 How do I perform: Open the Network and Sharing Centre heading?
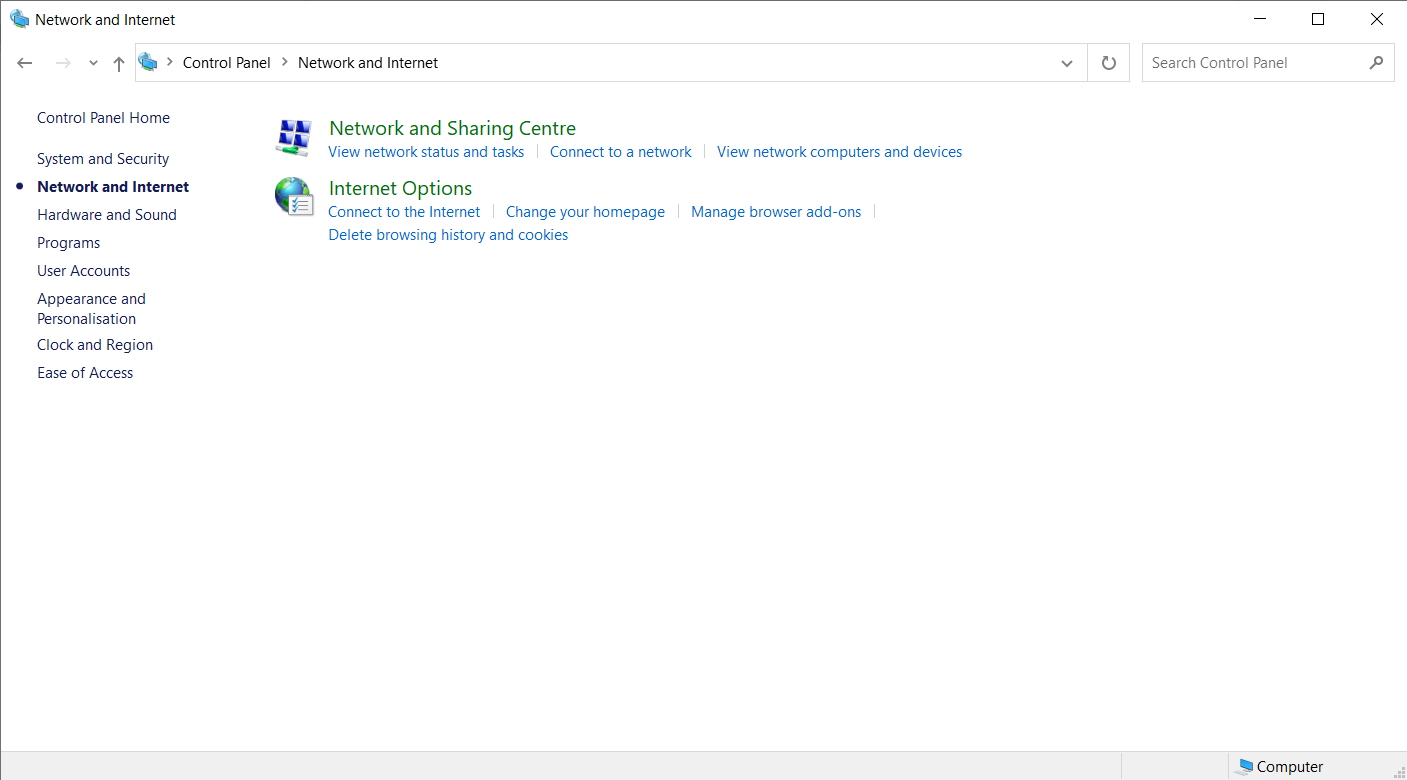[x=452, y=128]
